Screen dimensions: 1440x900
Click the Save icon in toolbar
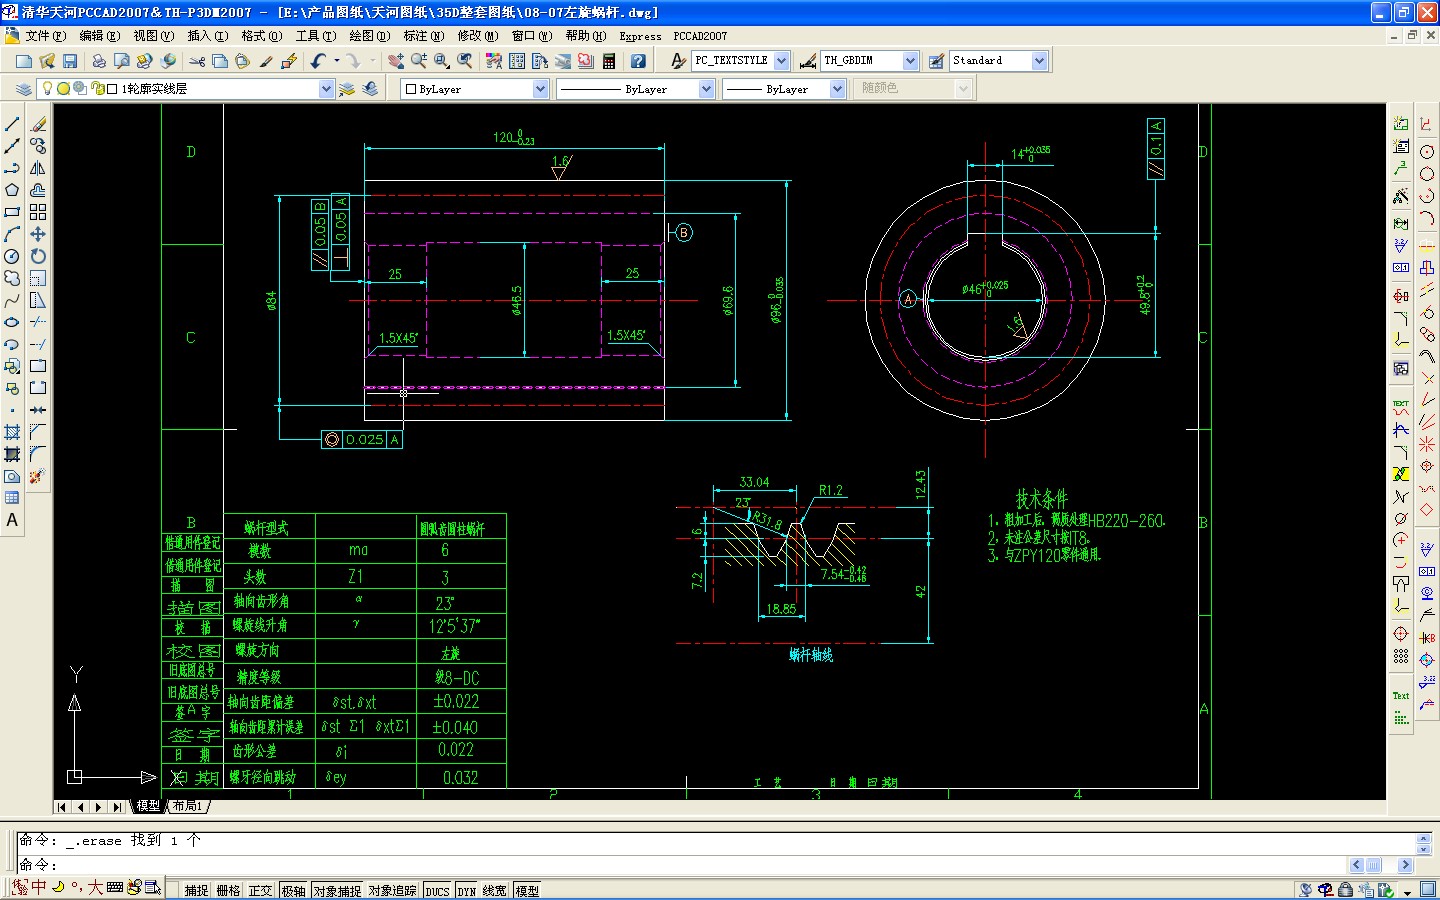click(69, 61)
